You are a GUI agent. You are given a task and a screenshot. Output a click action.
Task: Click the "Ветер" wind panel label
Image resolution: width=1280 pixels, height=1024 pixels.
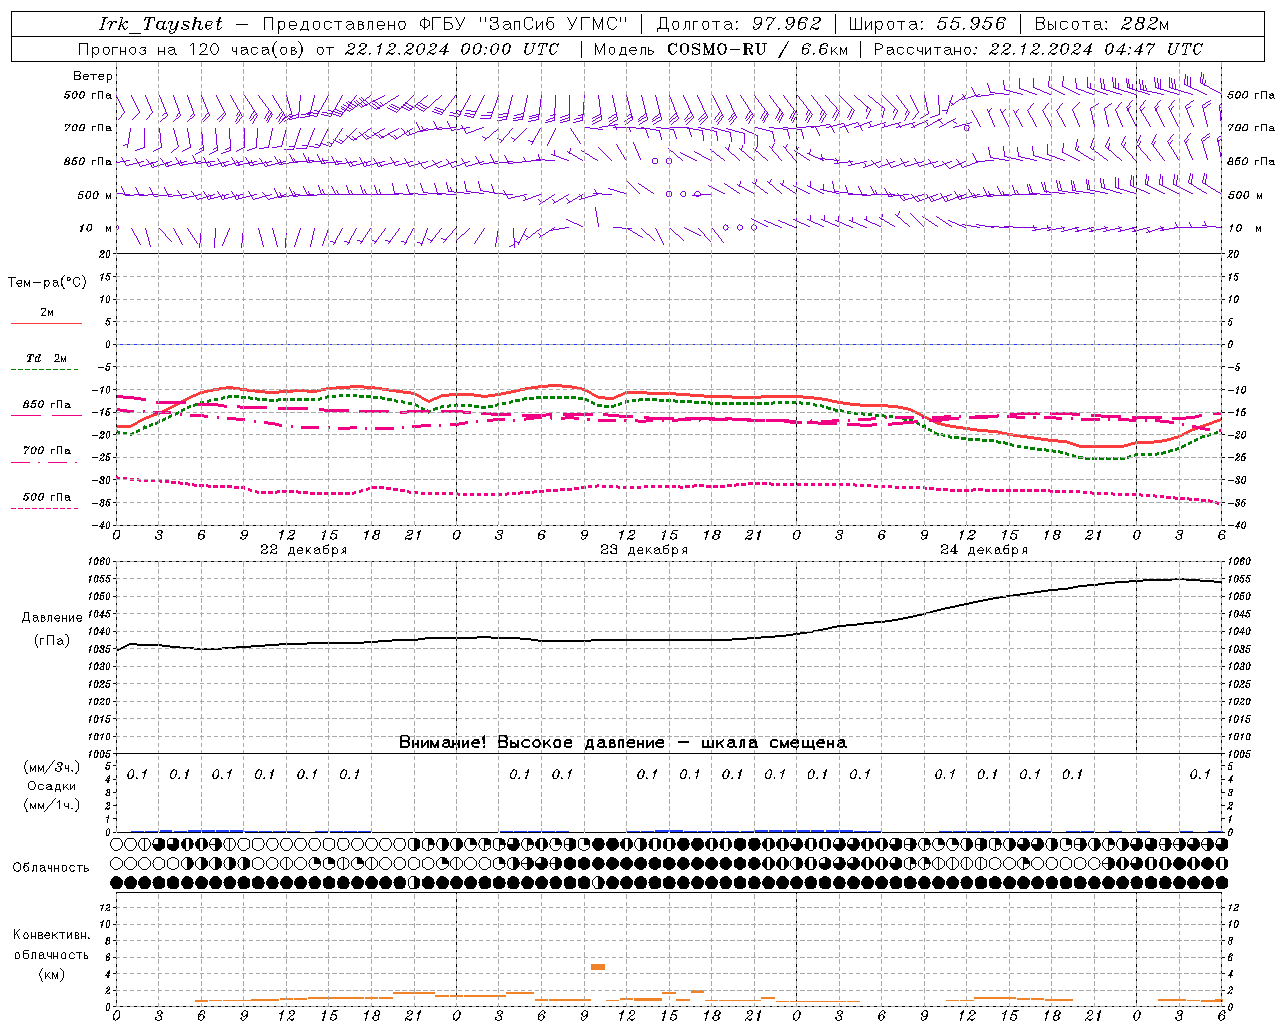point(93,76)
